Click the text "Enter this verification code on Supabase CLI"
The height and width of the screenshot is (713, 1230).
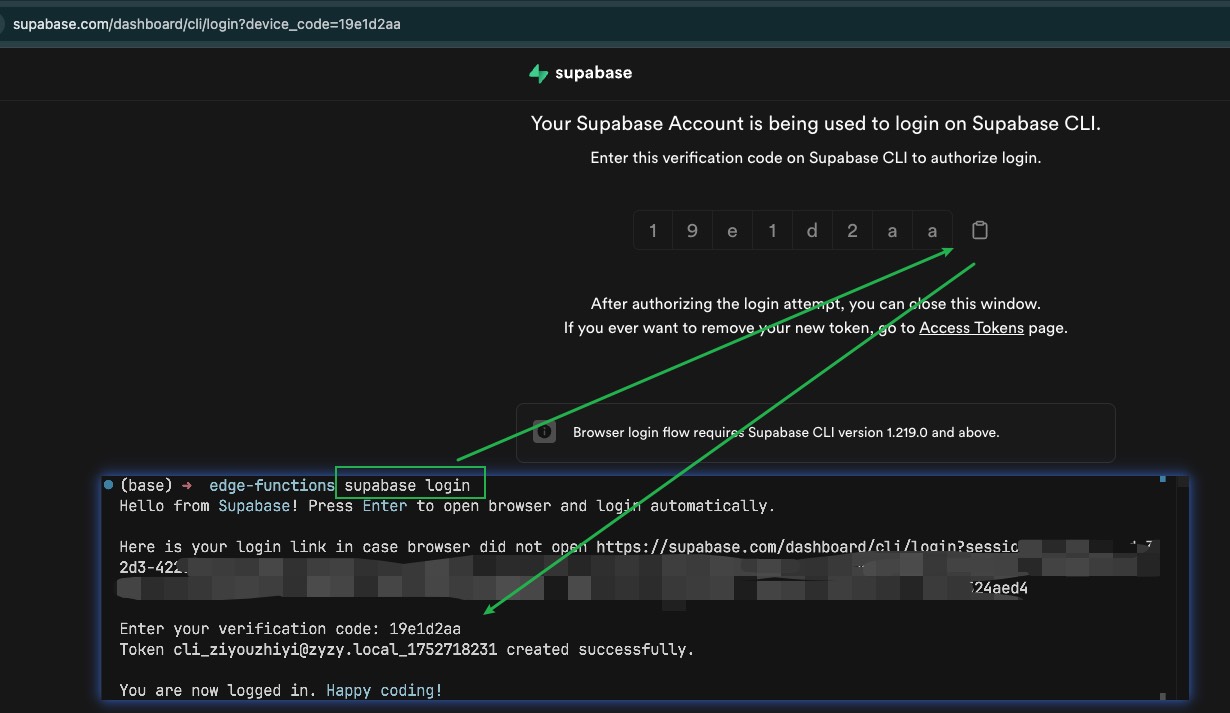pos(815,158)
